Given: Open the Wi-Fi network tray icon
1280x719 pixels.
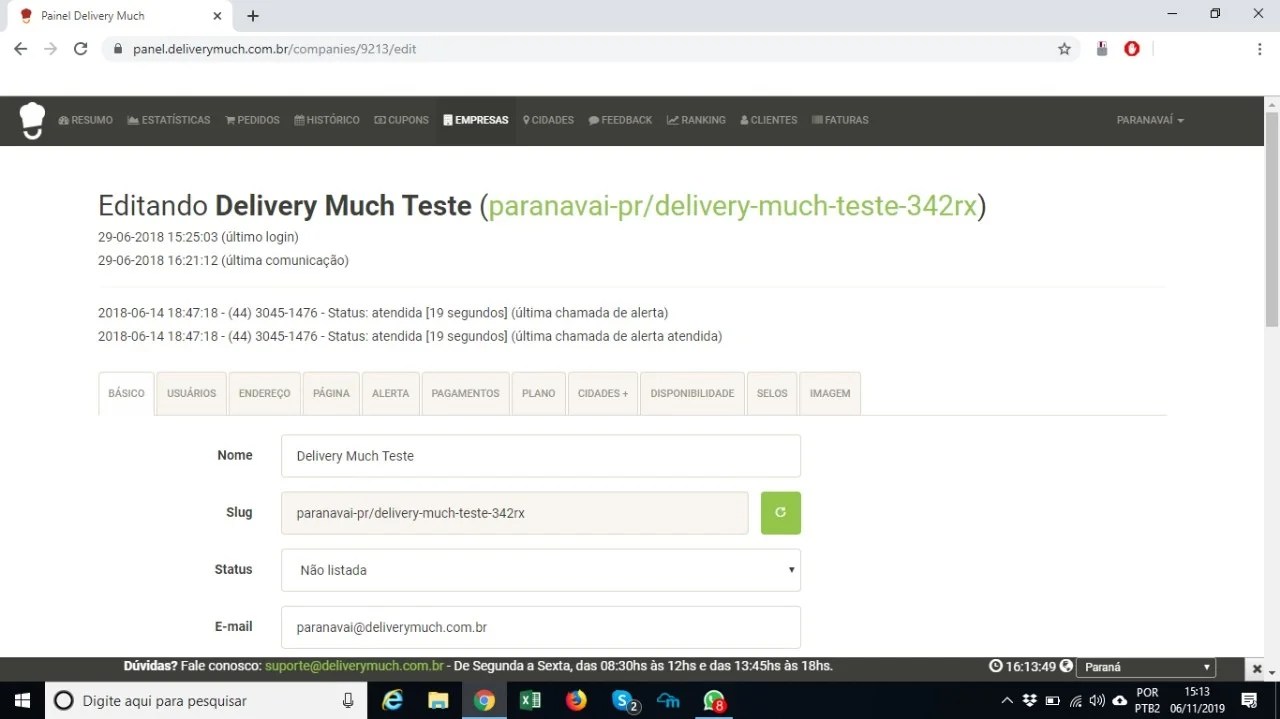Looking at the screenshot, I should [x=1076, y=700].
